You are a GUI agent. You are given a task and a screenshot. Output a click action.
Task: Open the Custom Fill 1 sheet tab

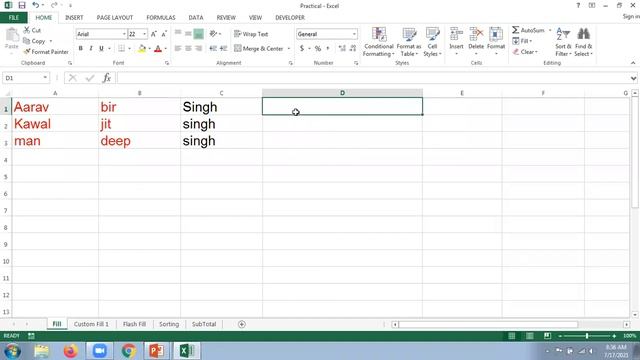point(91,324)
